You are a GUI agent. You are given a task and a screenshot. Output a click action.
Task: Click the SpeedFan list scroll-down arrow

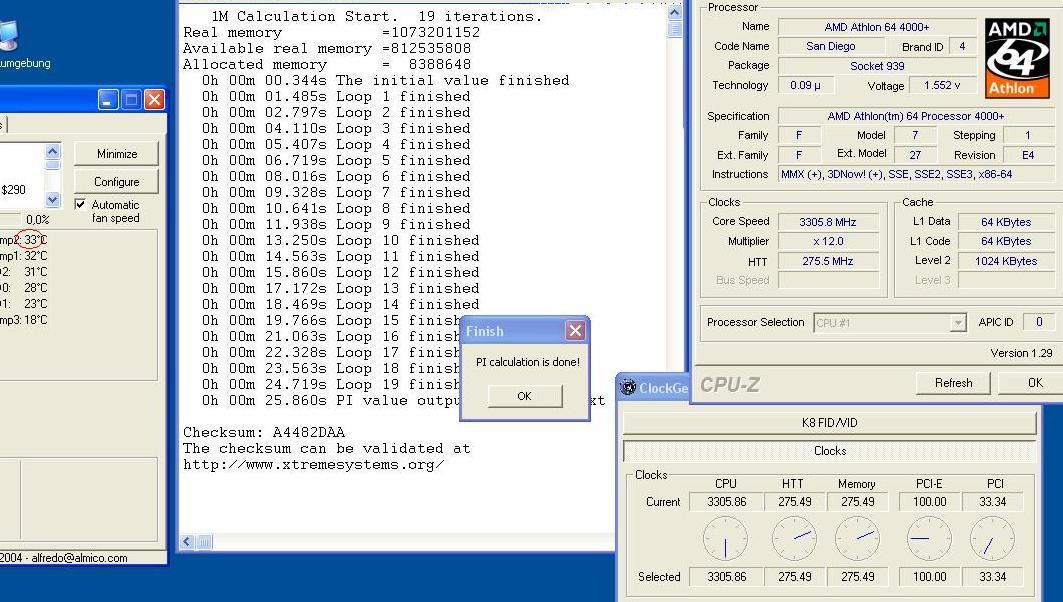point(53,199)
